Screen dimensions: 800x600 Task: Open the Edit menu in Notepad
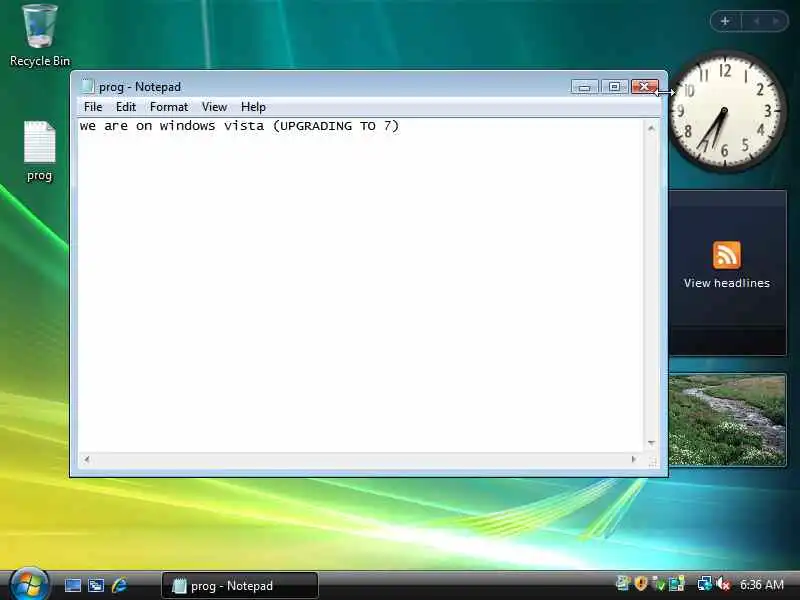coord(126,107)
